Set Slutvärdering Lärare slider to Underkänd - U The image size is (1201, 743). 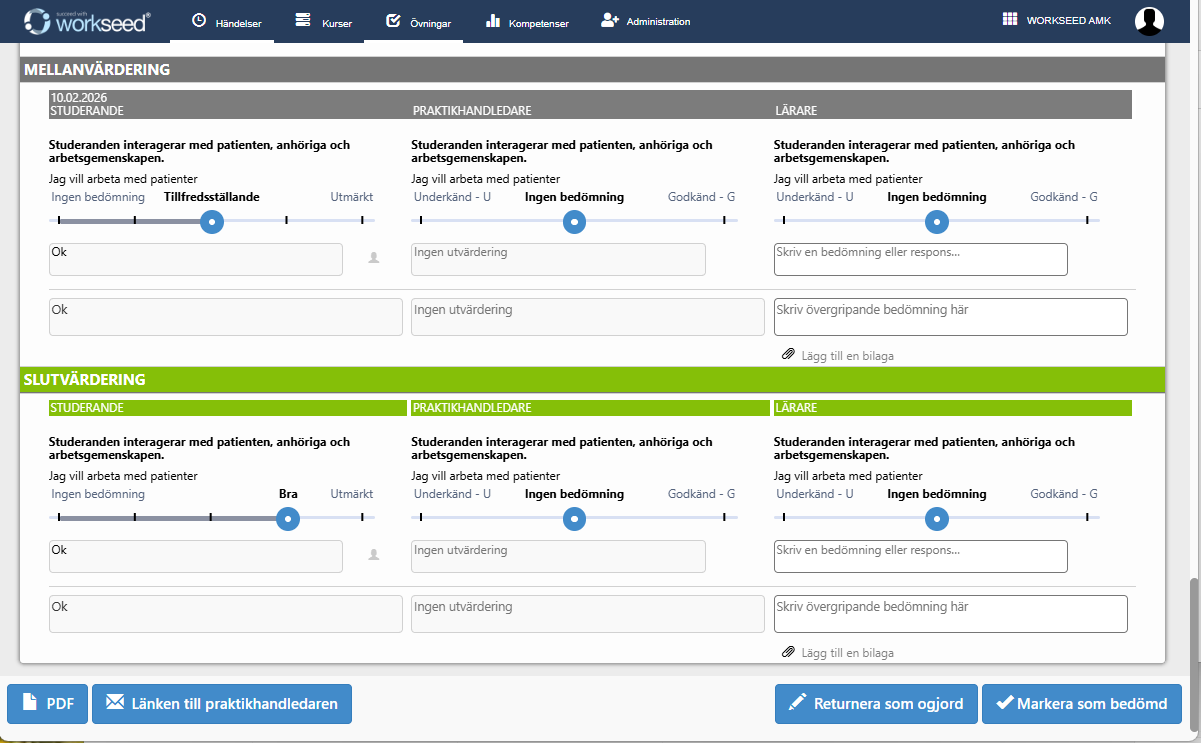click(x=784, y=518)
